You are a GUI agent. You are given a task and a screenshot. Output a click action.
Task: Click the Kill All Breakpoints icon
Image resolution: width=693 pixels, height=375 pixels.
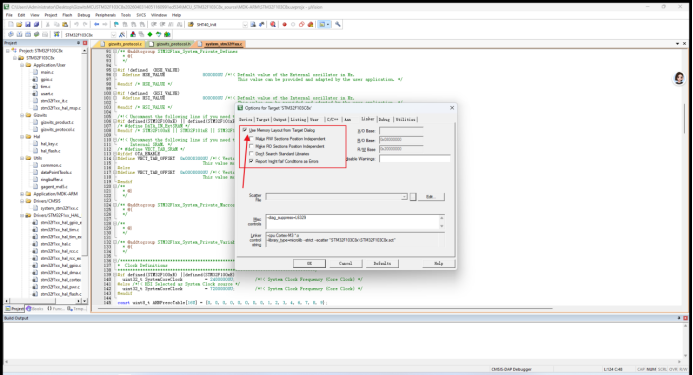click(x=310, y=24)
